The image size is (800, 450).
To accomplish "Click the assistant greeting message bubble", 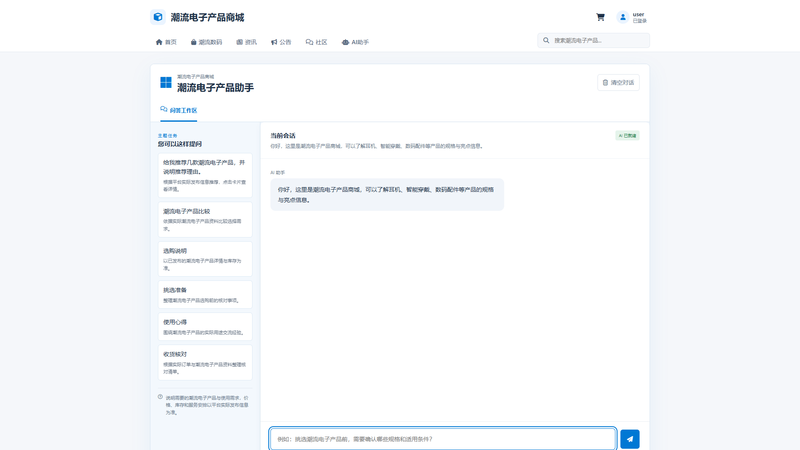I will pyautogui.click(x=387, y=194).
